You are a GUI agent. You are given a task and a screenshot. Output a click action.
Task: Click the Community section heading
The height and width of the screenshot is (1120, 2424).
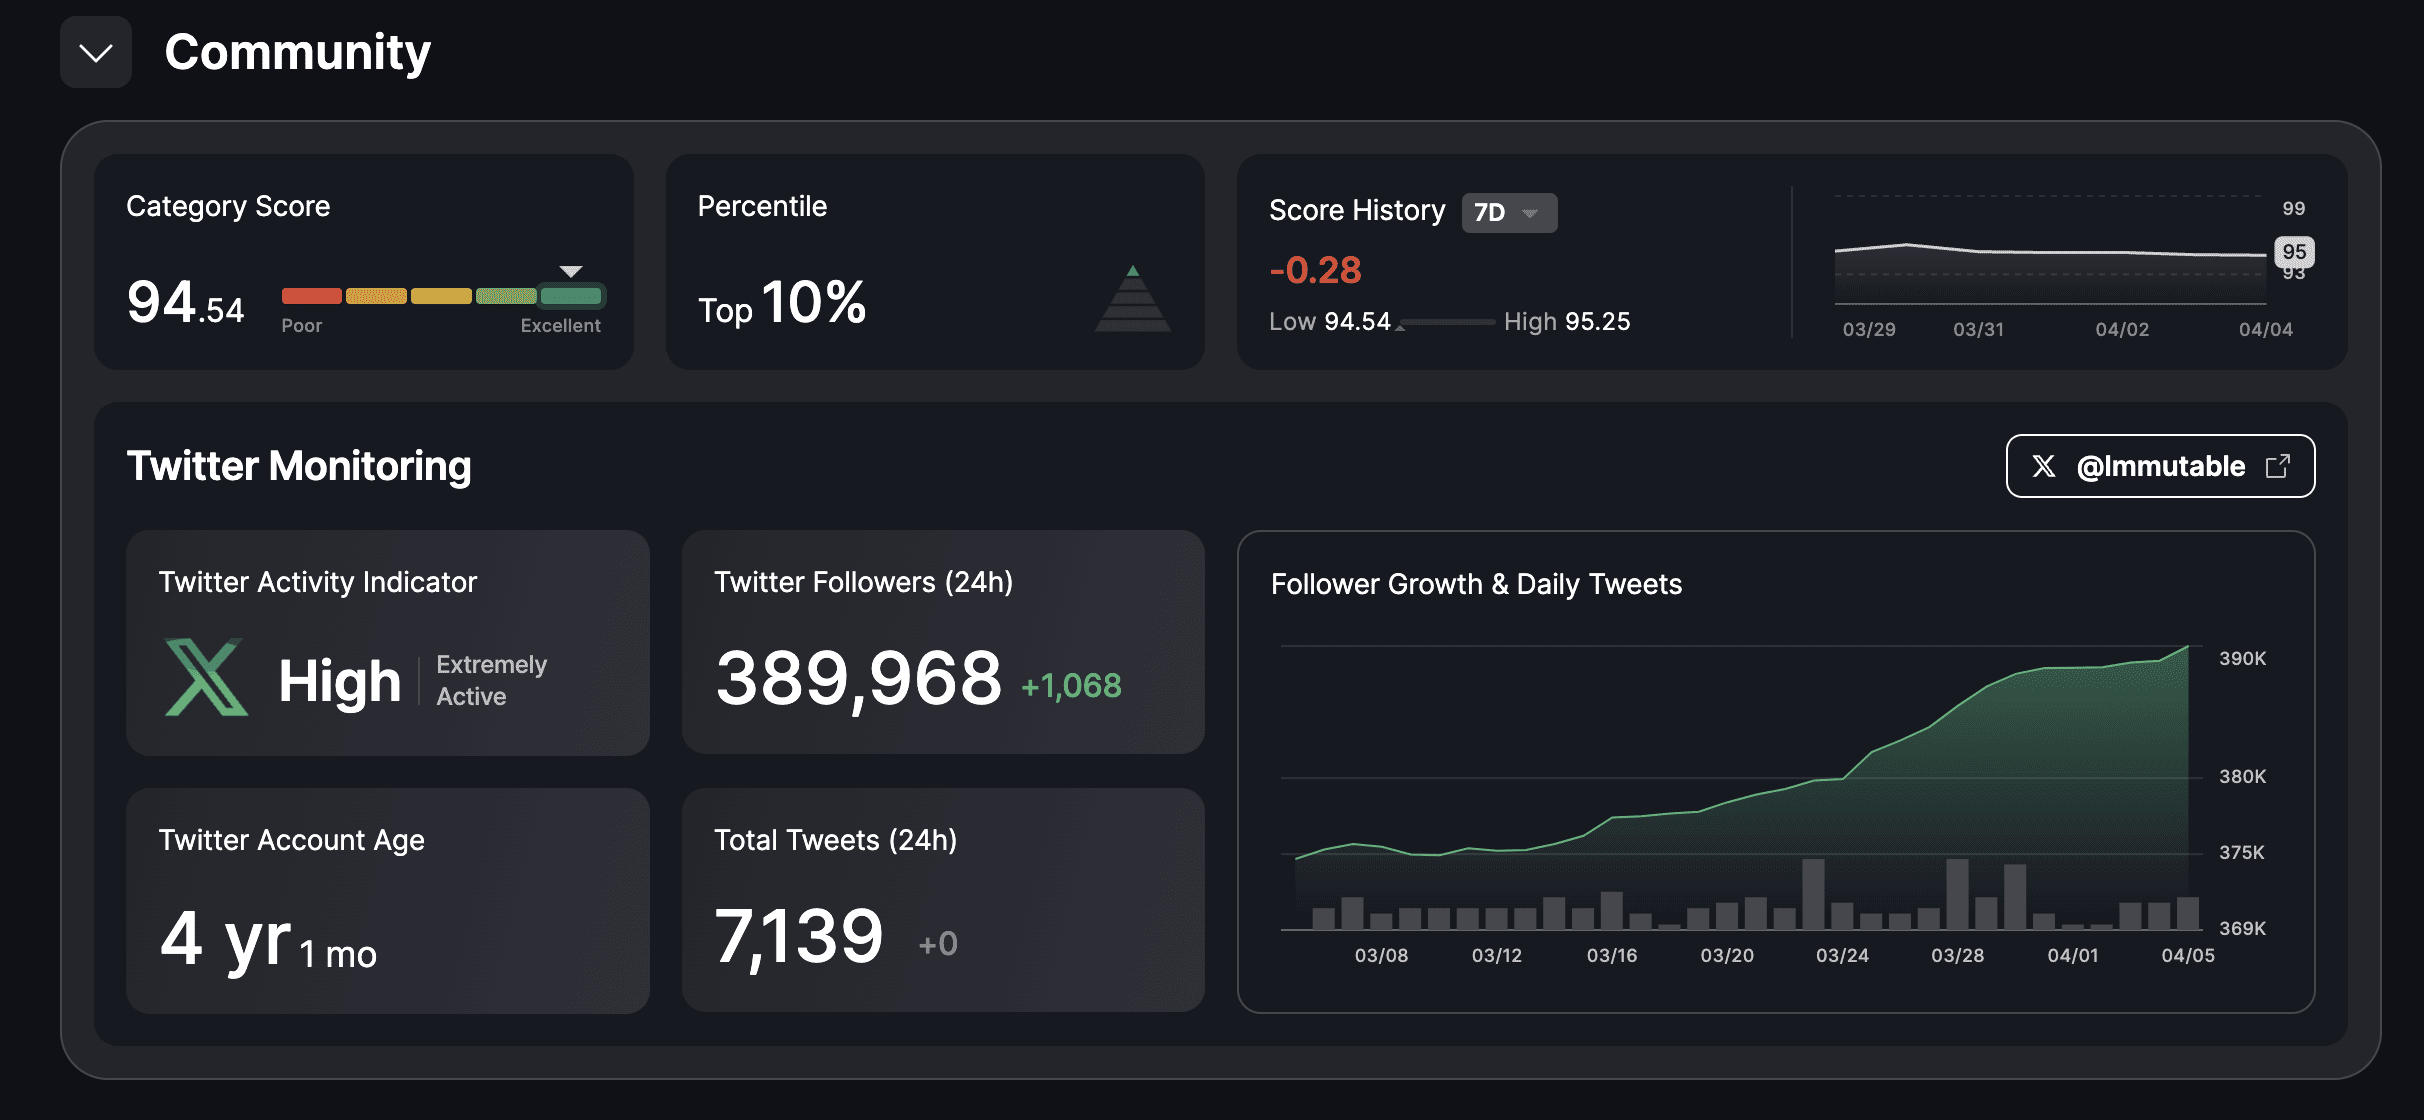tap(297, 52)
